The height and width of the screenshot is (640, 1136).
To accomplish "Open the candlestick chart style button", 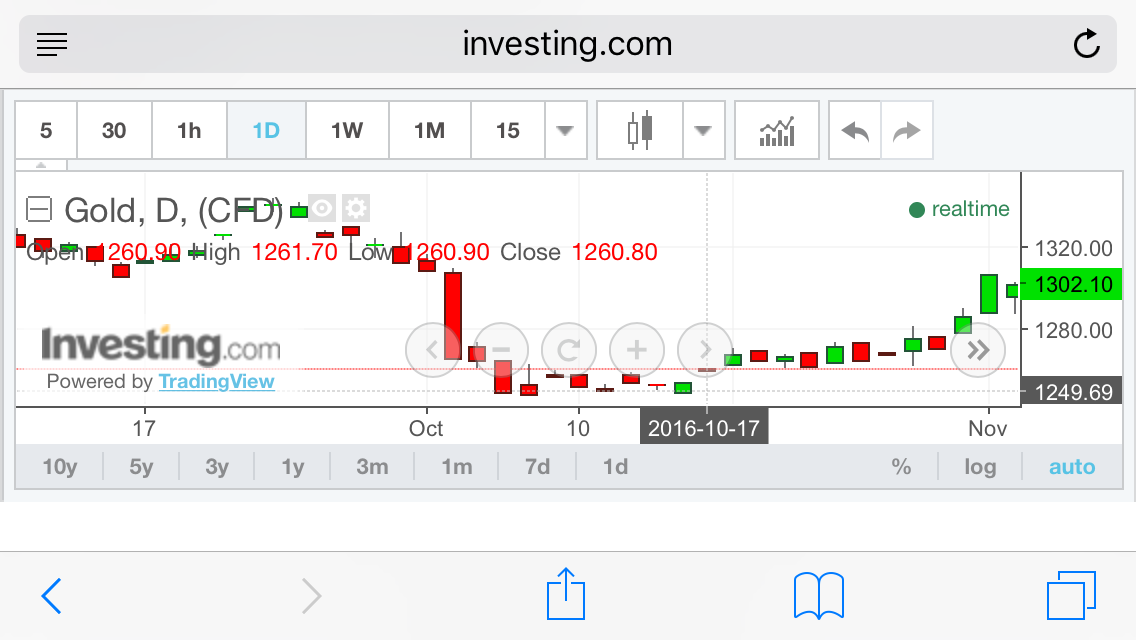I will 640,130.
